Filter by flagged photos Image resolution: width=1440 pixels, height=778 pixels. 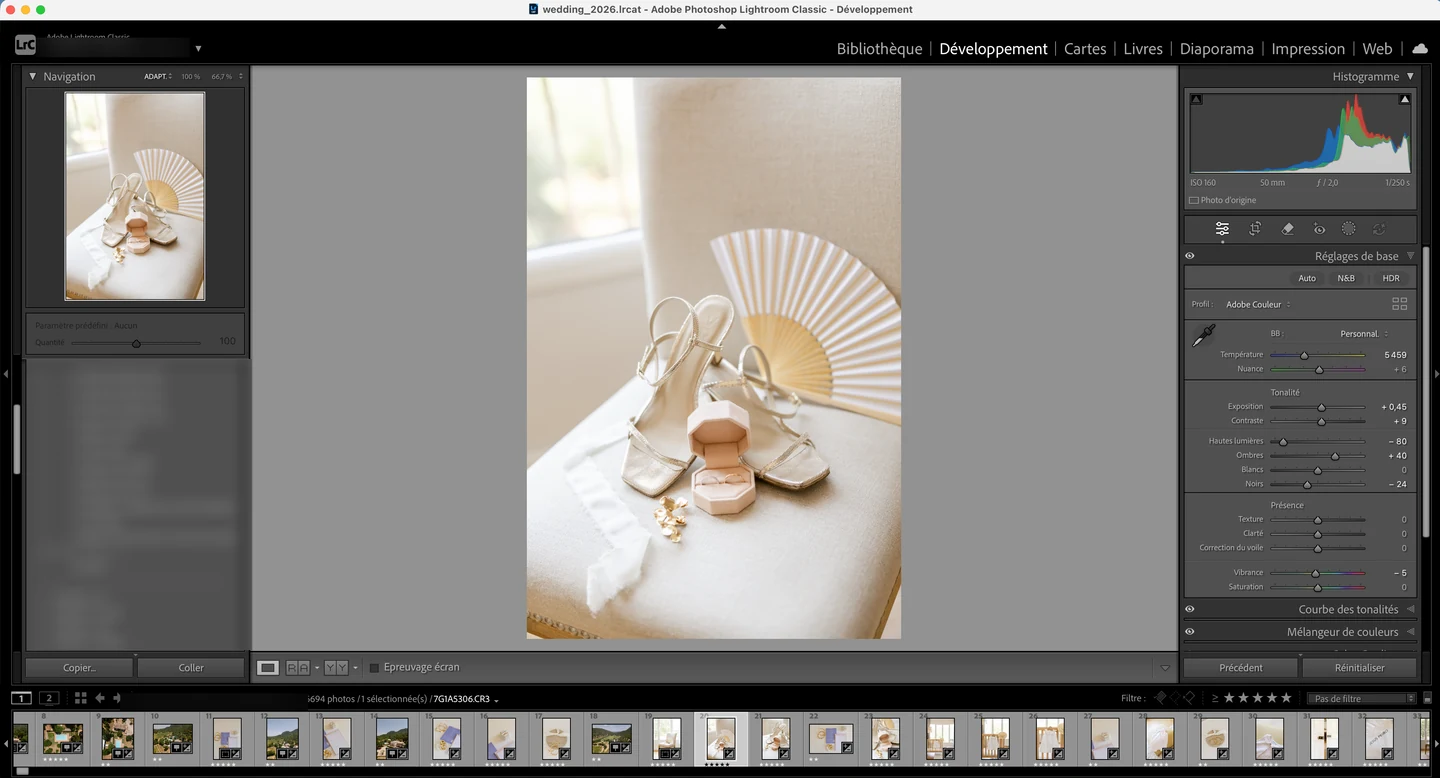pos(1160,698)
